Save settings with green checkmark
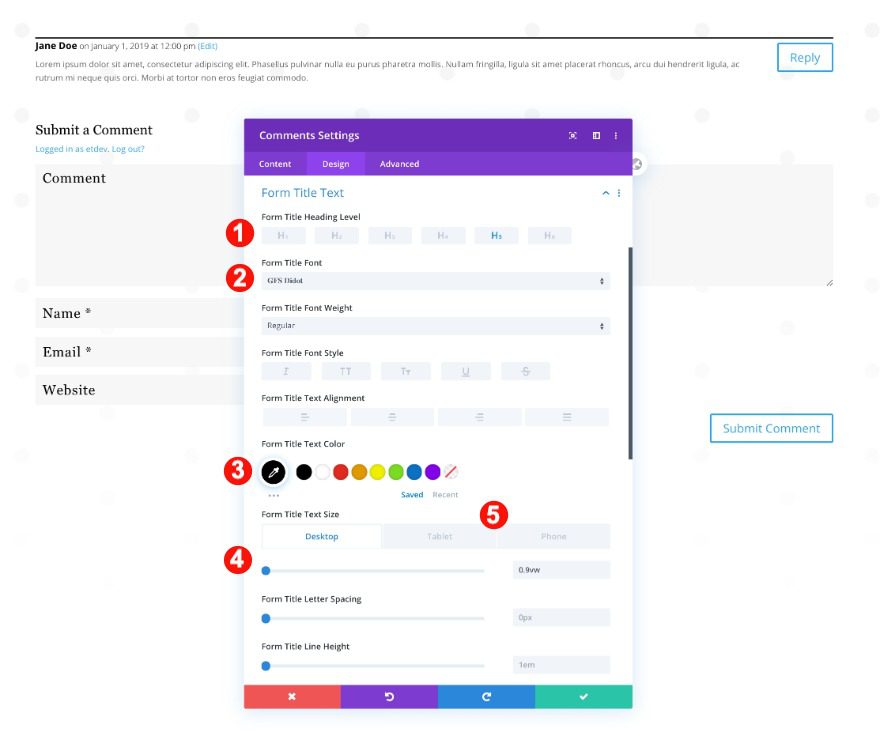880x736 pixels. coord(584,697)
